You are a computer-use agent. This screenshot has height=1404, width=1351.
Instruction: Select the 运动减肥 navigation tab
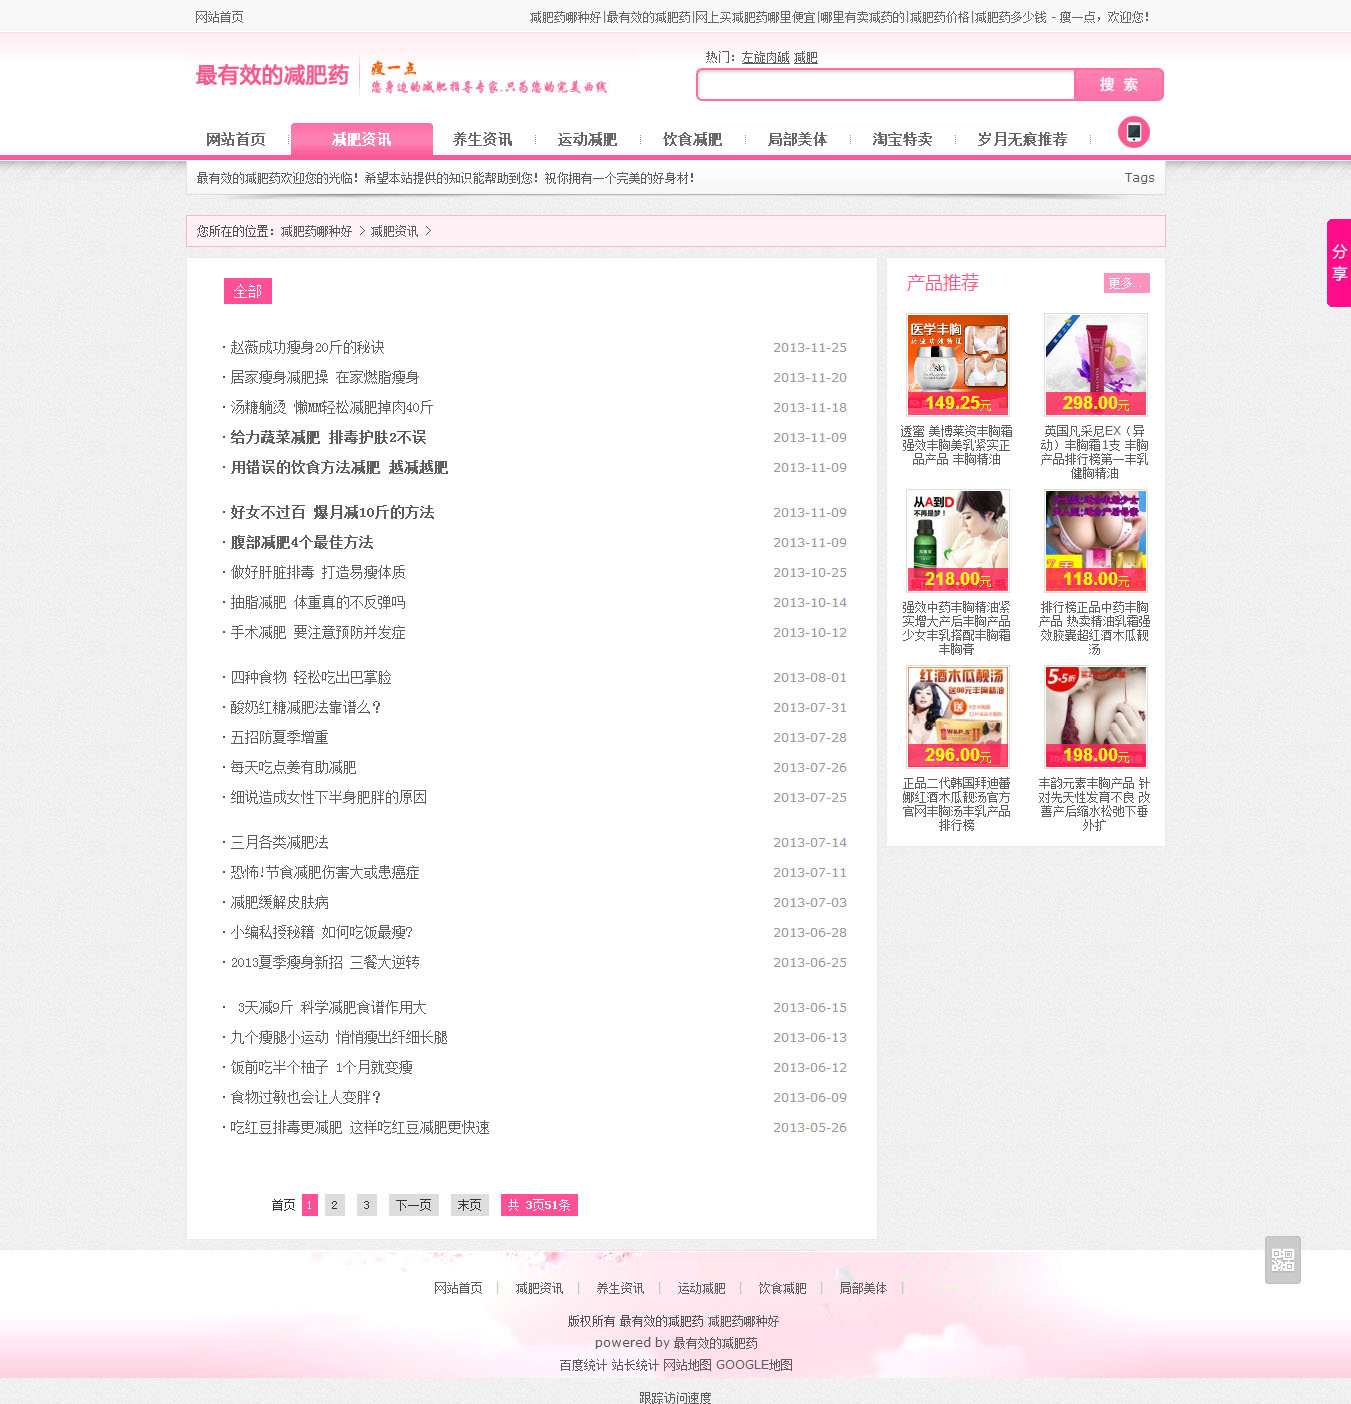click(x=587, y=140)
